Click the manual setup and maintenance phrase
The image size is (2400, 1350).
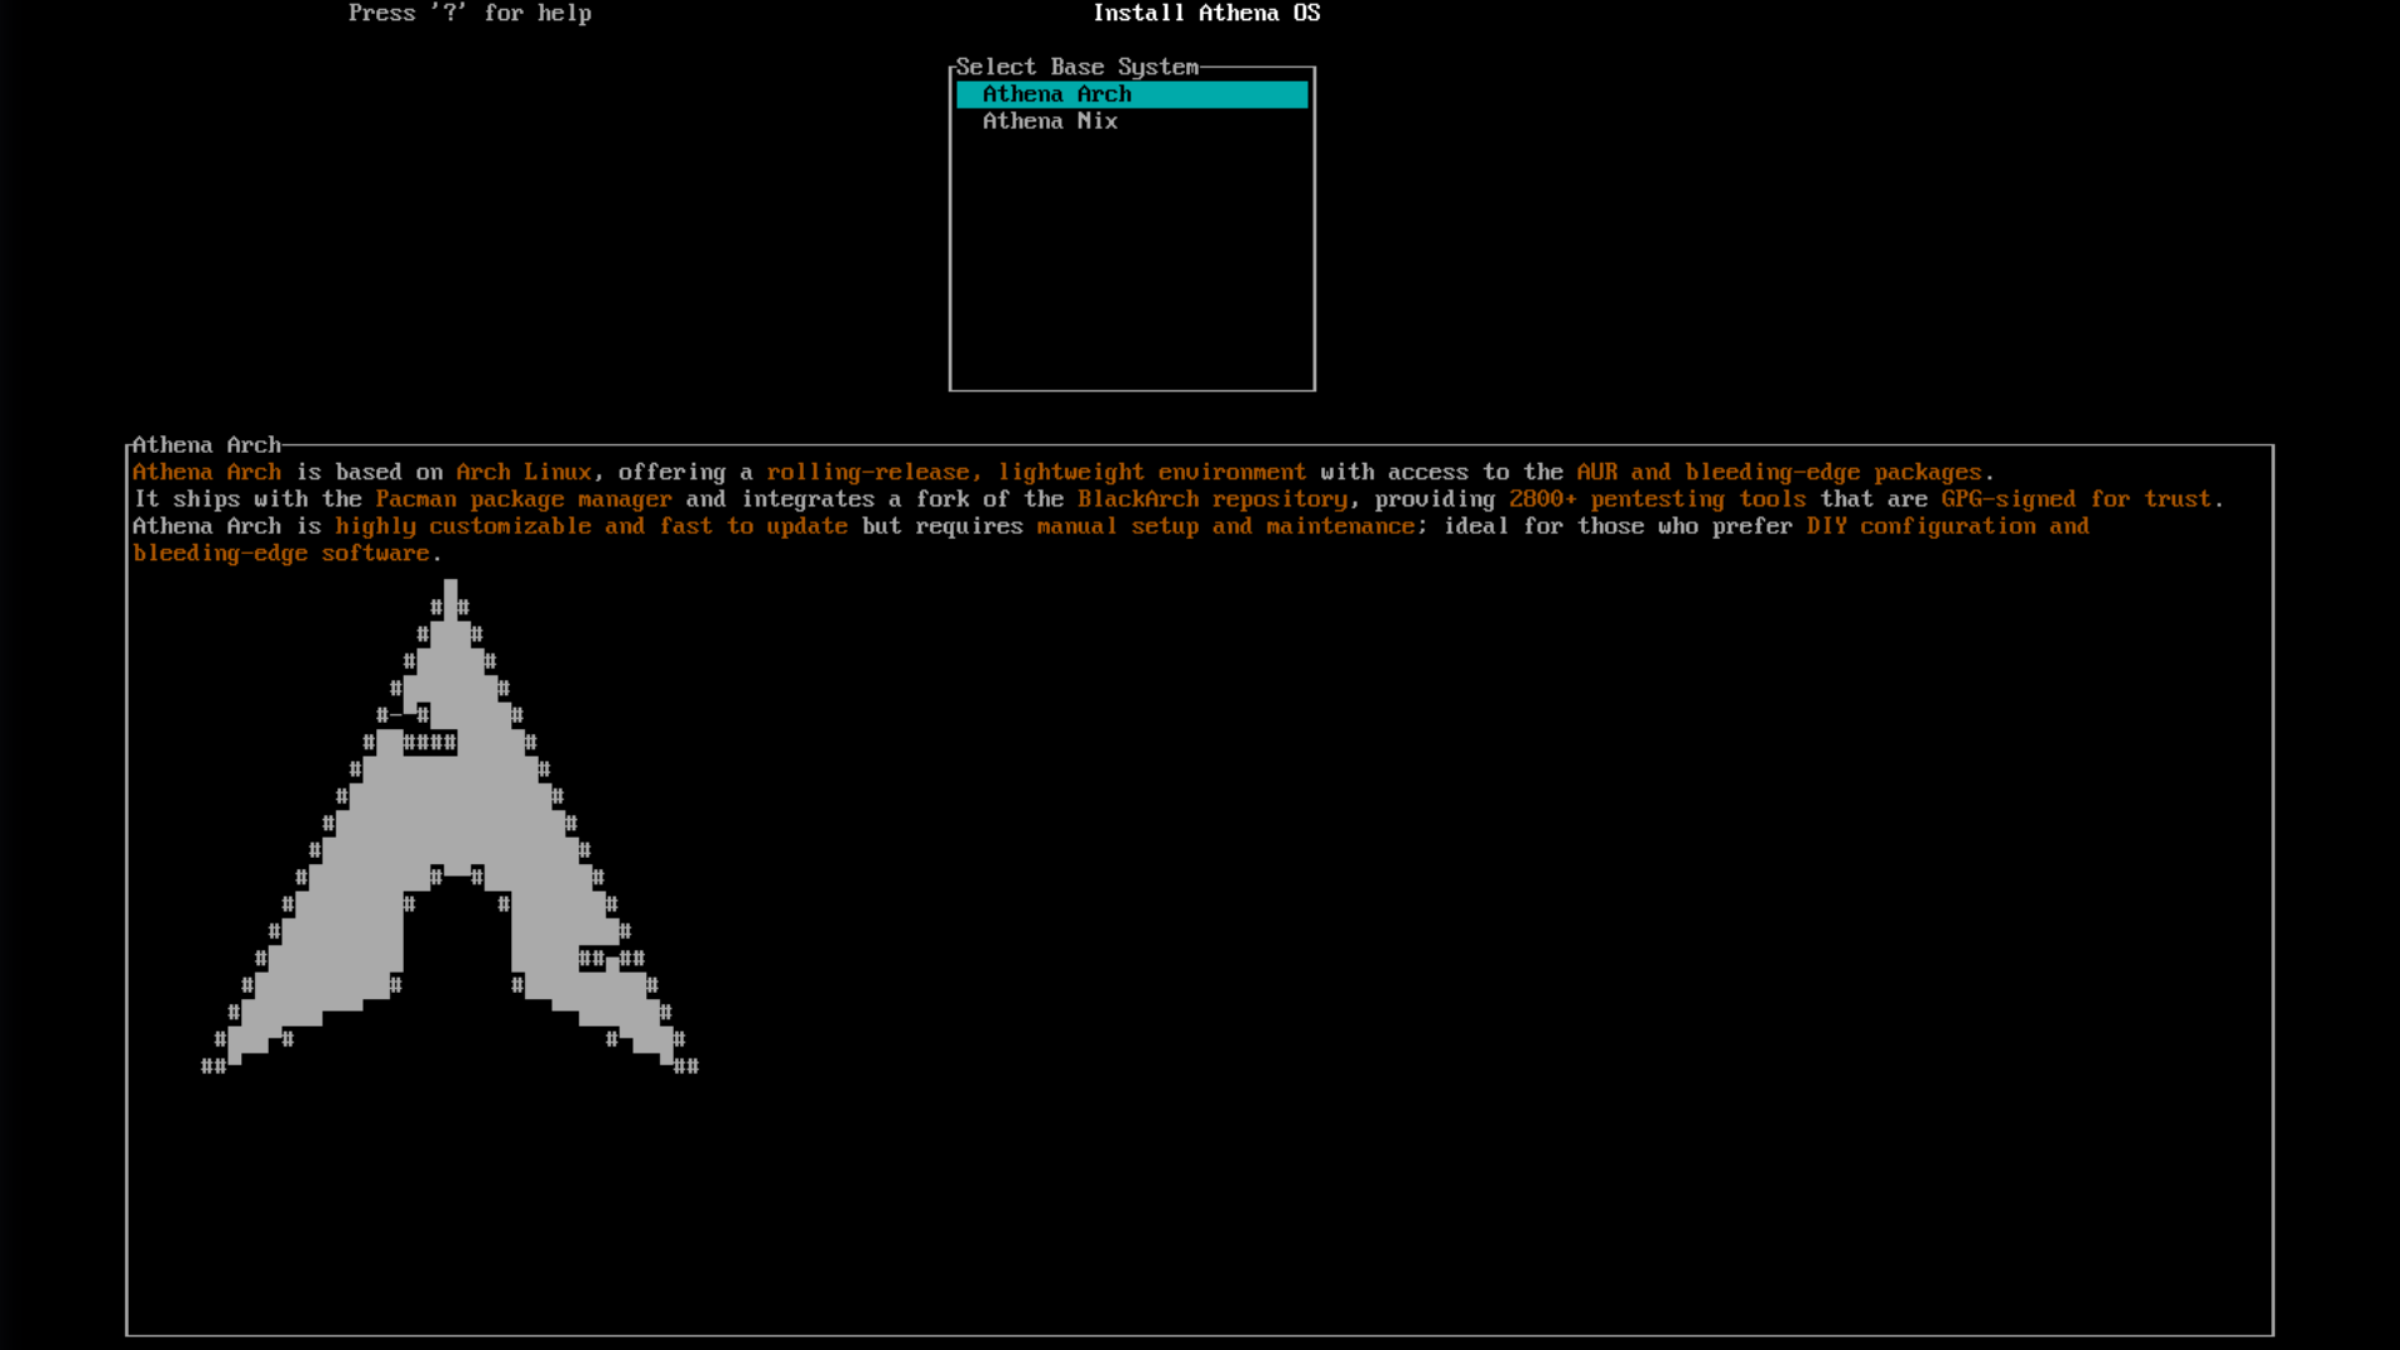click(x=1225, y=526)
